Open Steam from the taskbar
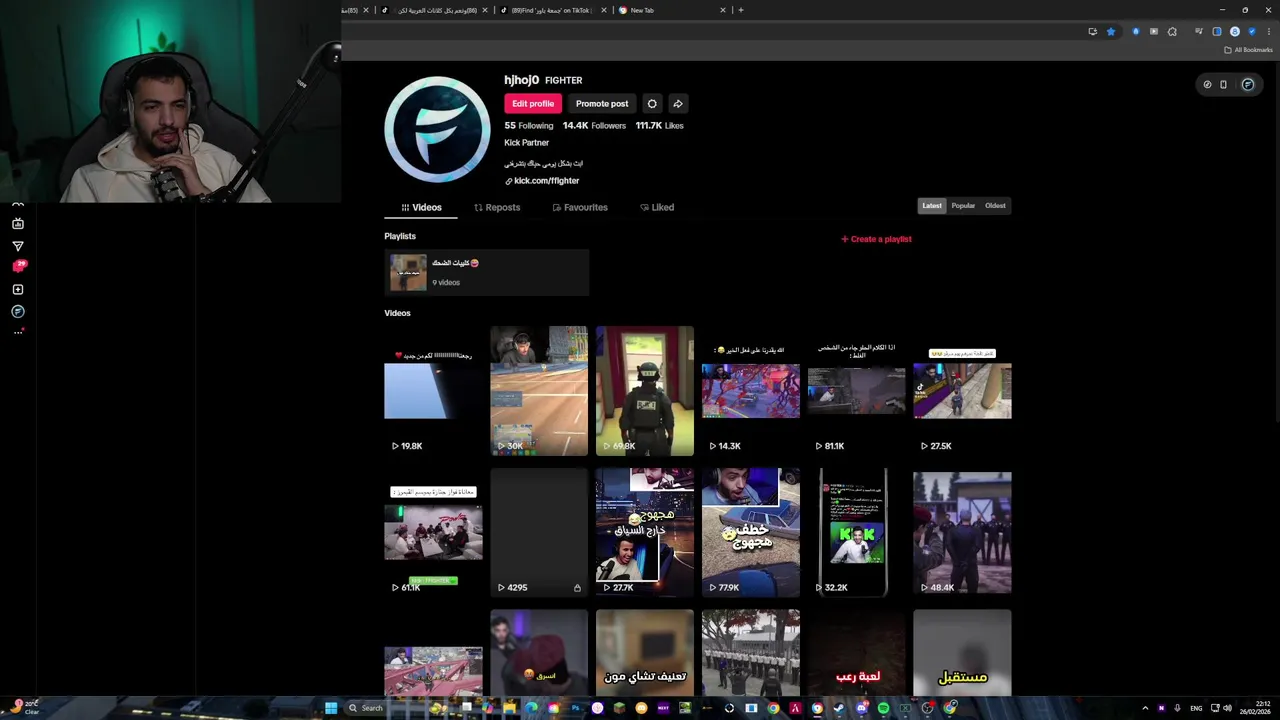 point(839,708)
